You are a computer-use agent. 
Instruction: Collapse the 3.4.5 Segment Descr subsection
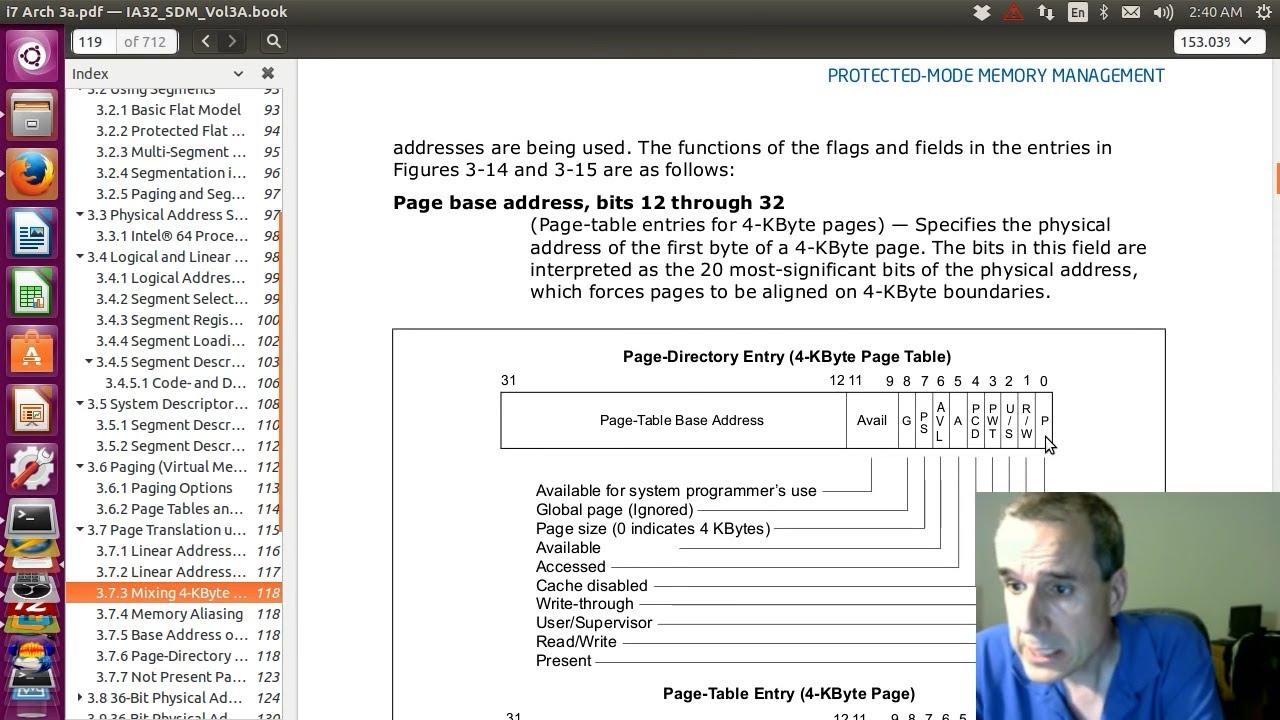[89, 362]
